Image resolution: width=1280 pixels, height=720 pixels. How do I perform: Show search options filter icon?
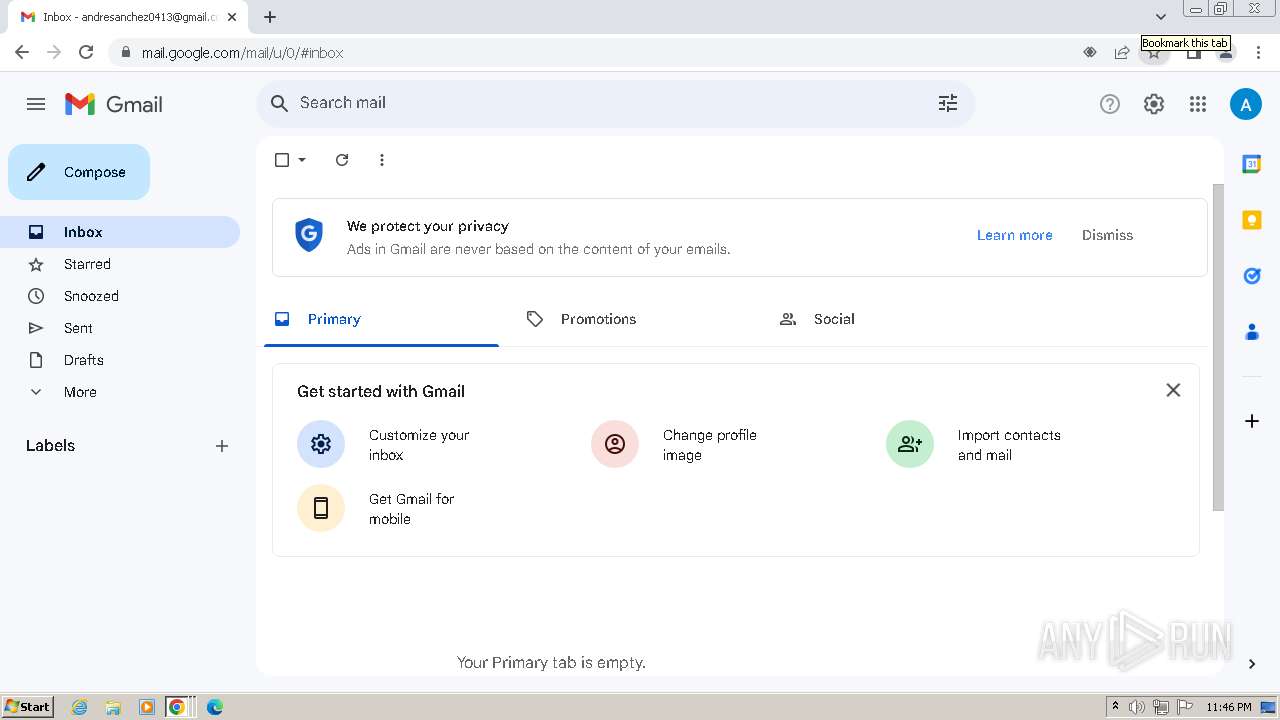pyautogui.click(x=948, y=103)
